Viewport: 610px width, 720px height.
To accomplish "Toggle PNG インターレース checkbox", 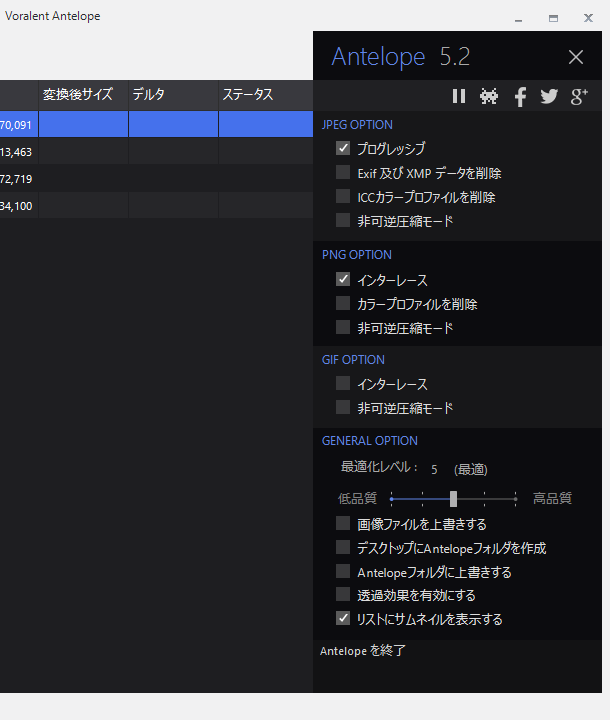I will pyautogui.click(x=343, y=279).
